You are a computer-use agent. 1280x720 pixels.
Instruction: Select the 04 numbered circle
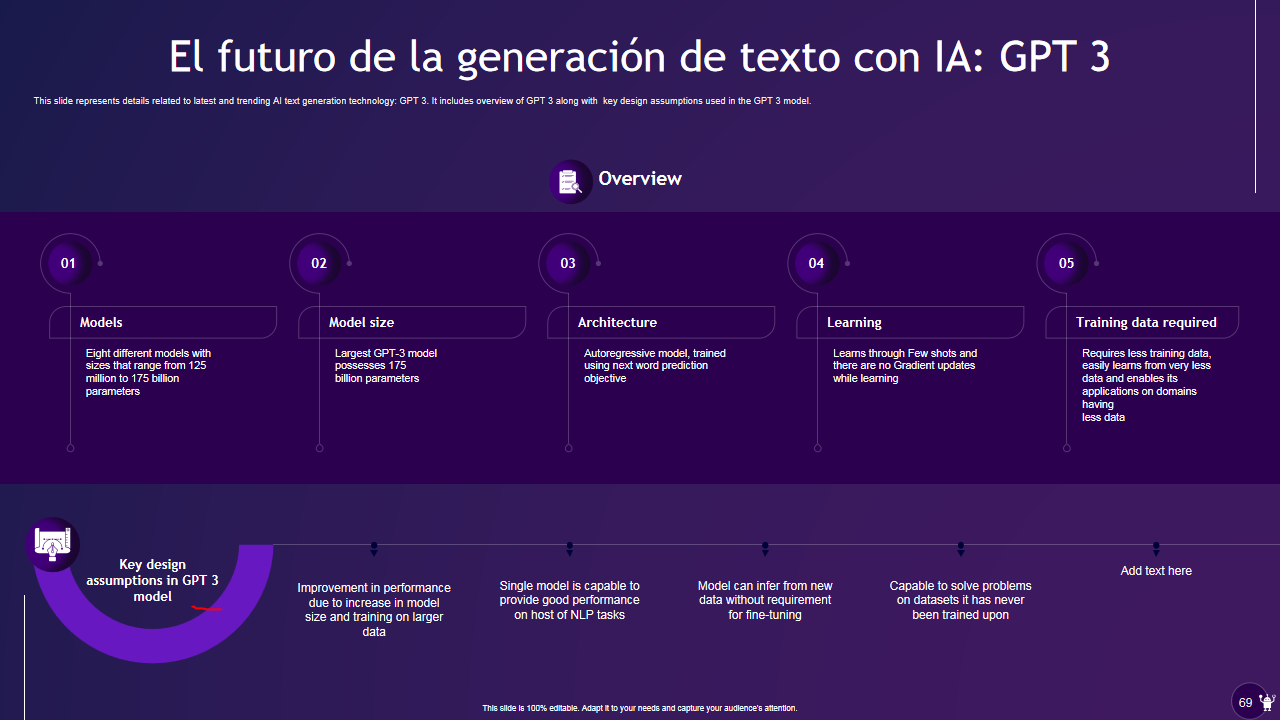(x=817, y=263)
